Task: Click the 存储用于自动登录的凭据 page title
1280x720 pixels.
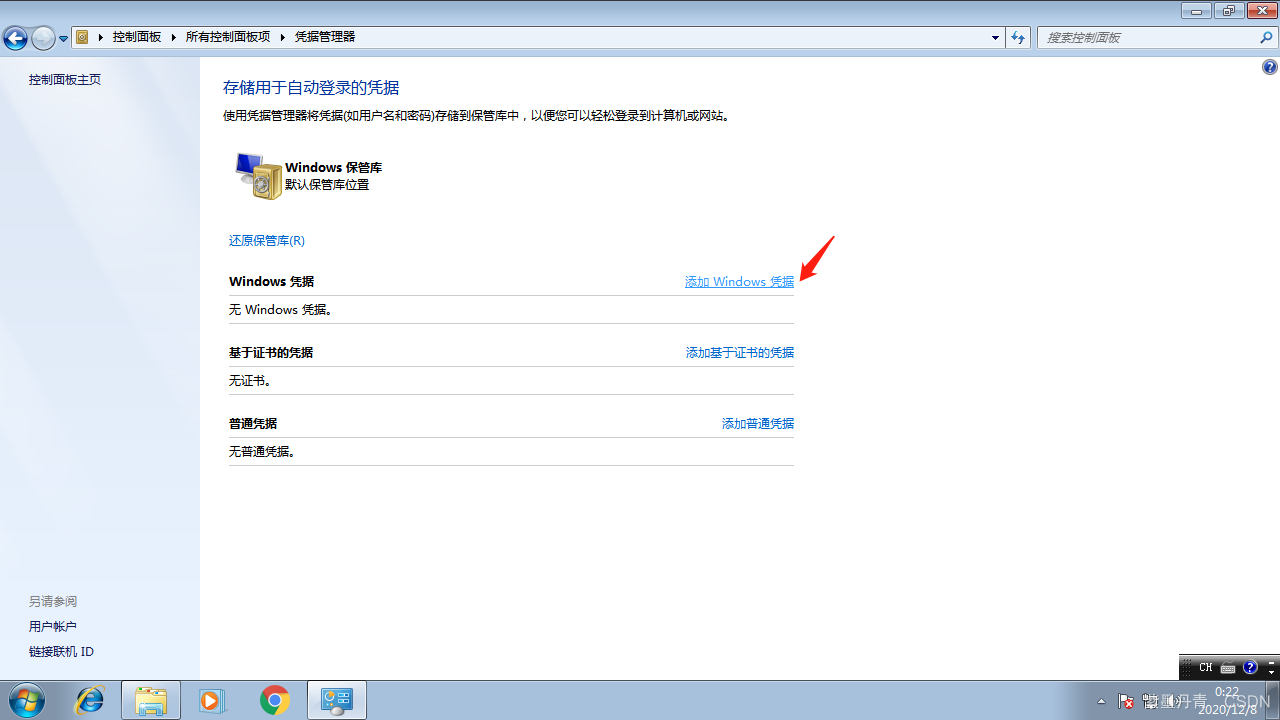Action: [x=311, y=88]
